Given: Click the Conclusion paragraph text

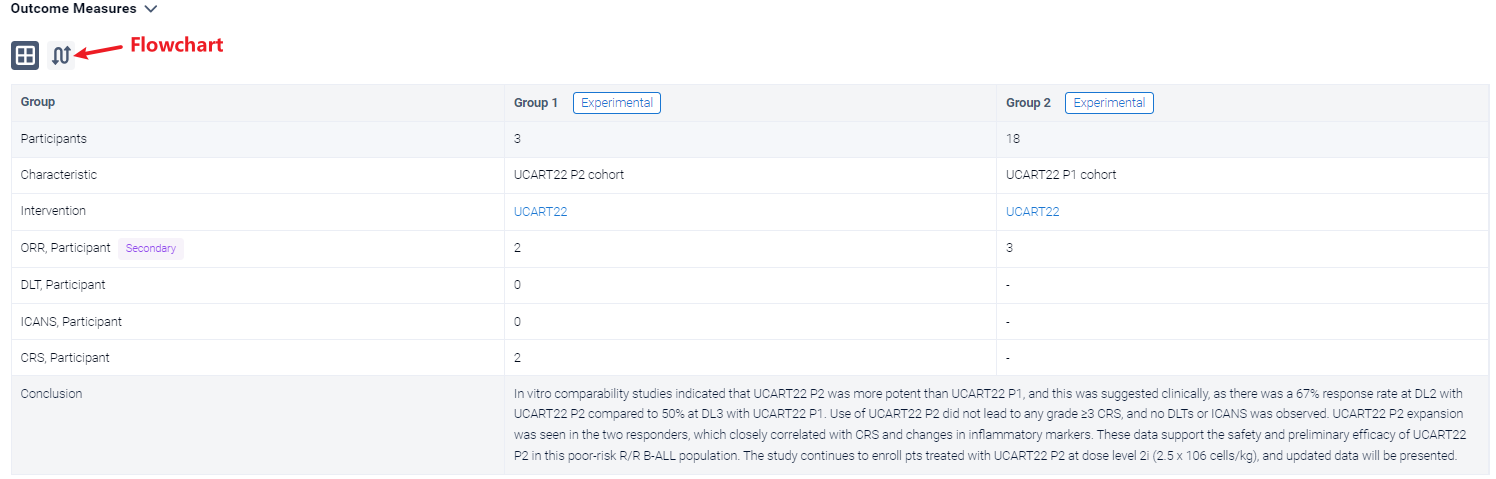Looking at the screenshot, I should tap(988, 425).
